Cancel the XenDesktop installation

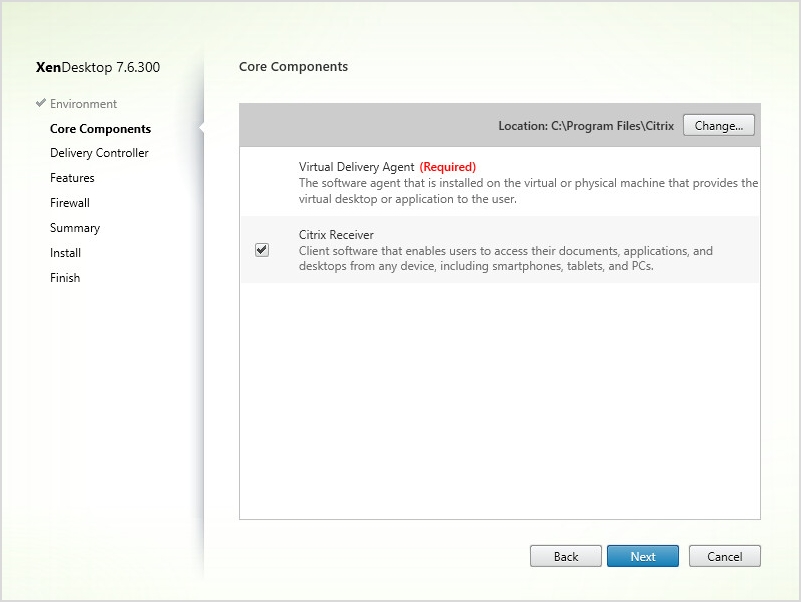724,556
